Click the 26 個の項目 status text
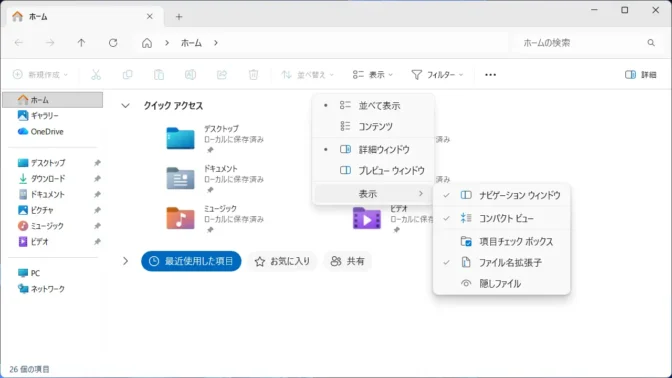Viewport: 672px width, 378px height. click(x=30, y=369)
